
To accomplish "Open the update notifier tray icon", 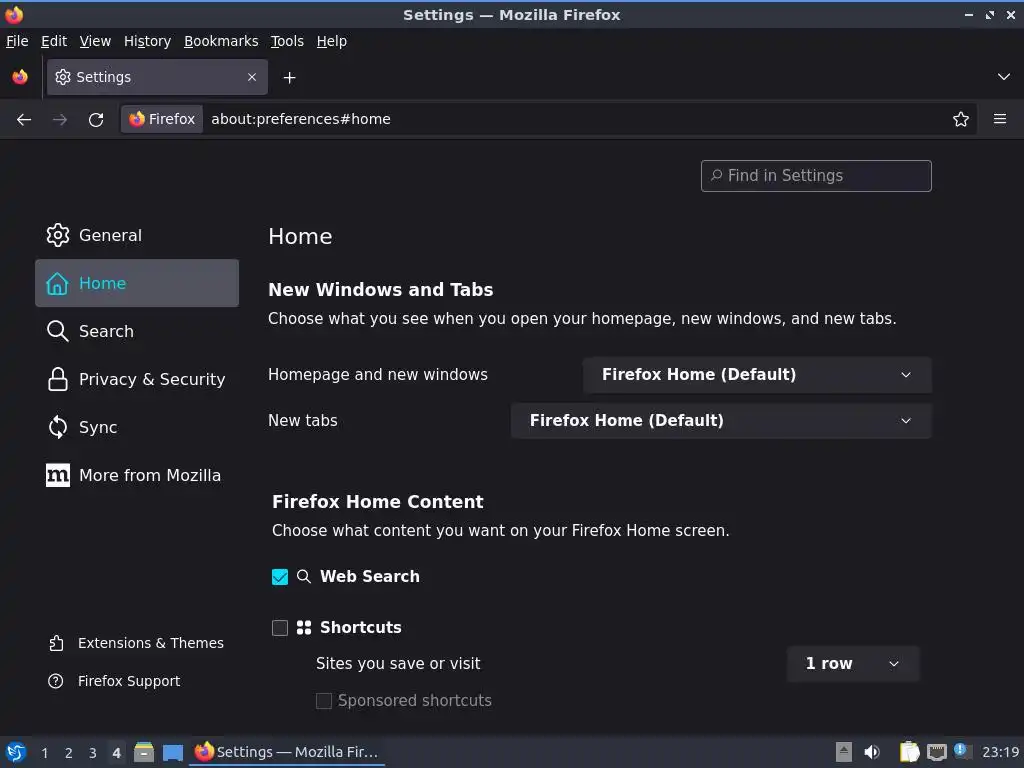I will click(x=961, y=751).
